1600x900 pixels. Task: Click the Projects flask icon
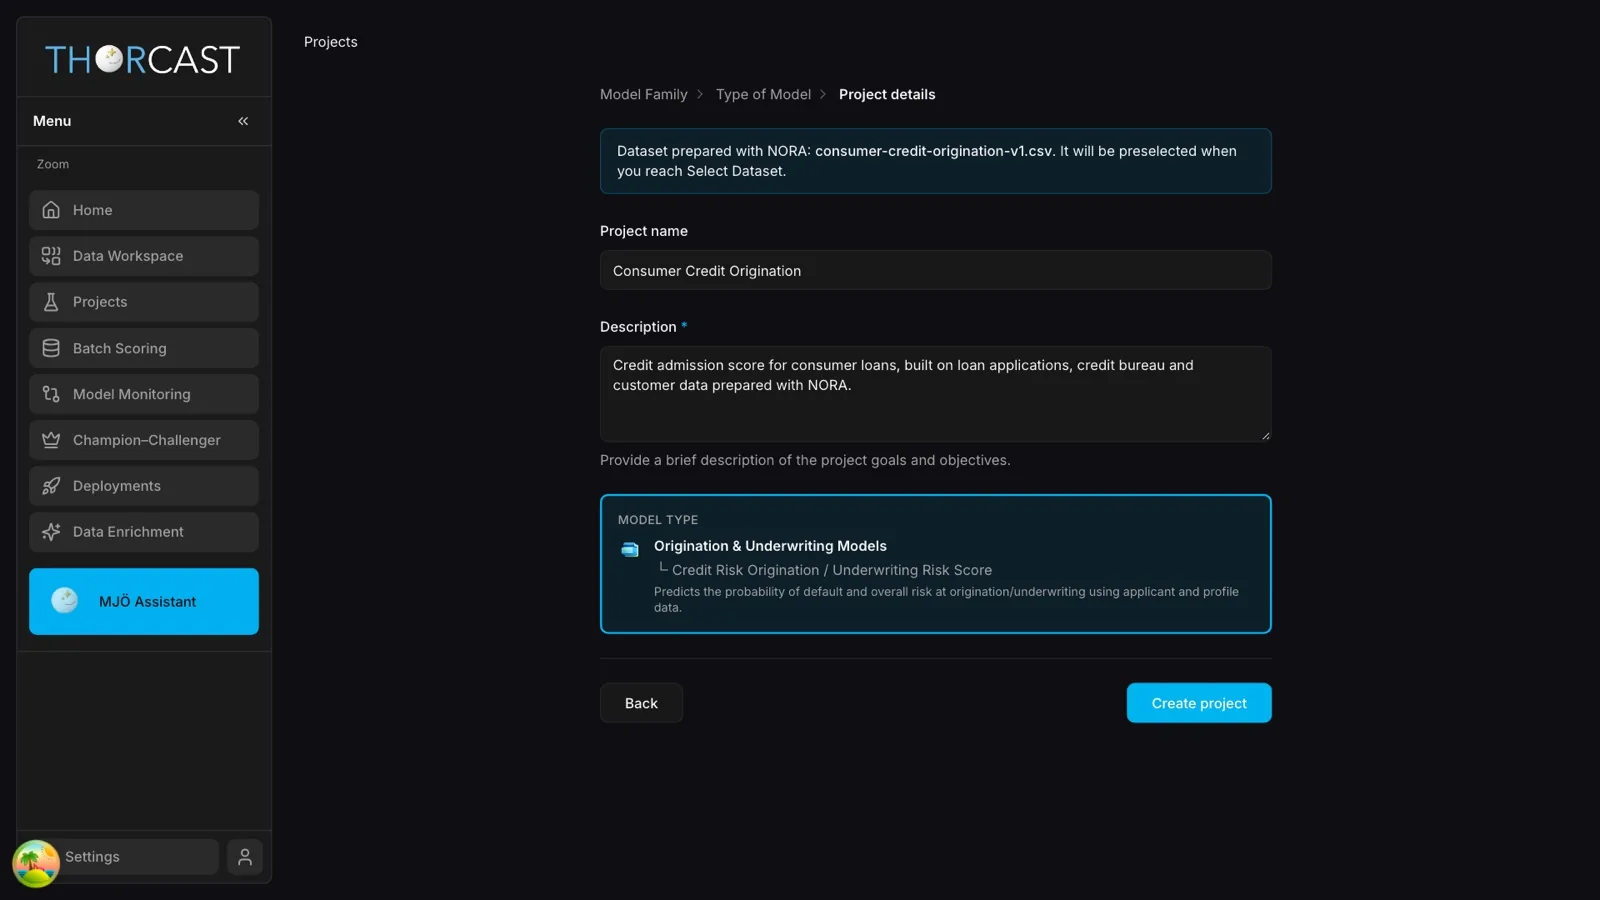coord(51,302)
